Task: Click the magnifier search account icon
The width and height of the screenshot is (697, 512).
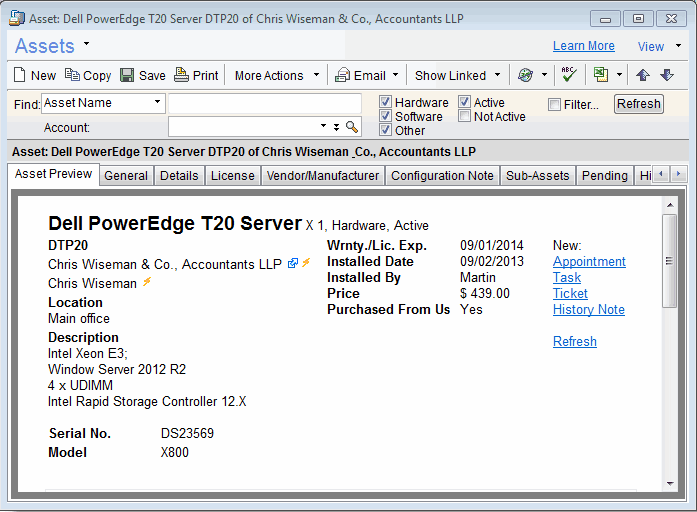Action: [352, 127]
